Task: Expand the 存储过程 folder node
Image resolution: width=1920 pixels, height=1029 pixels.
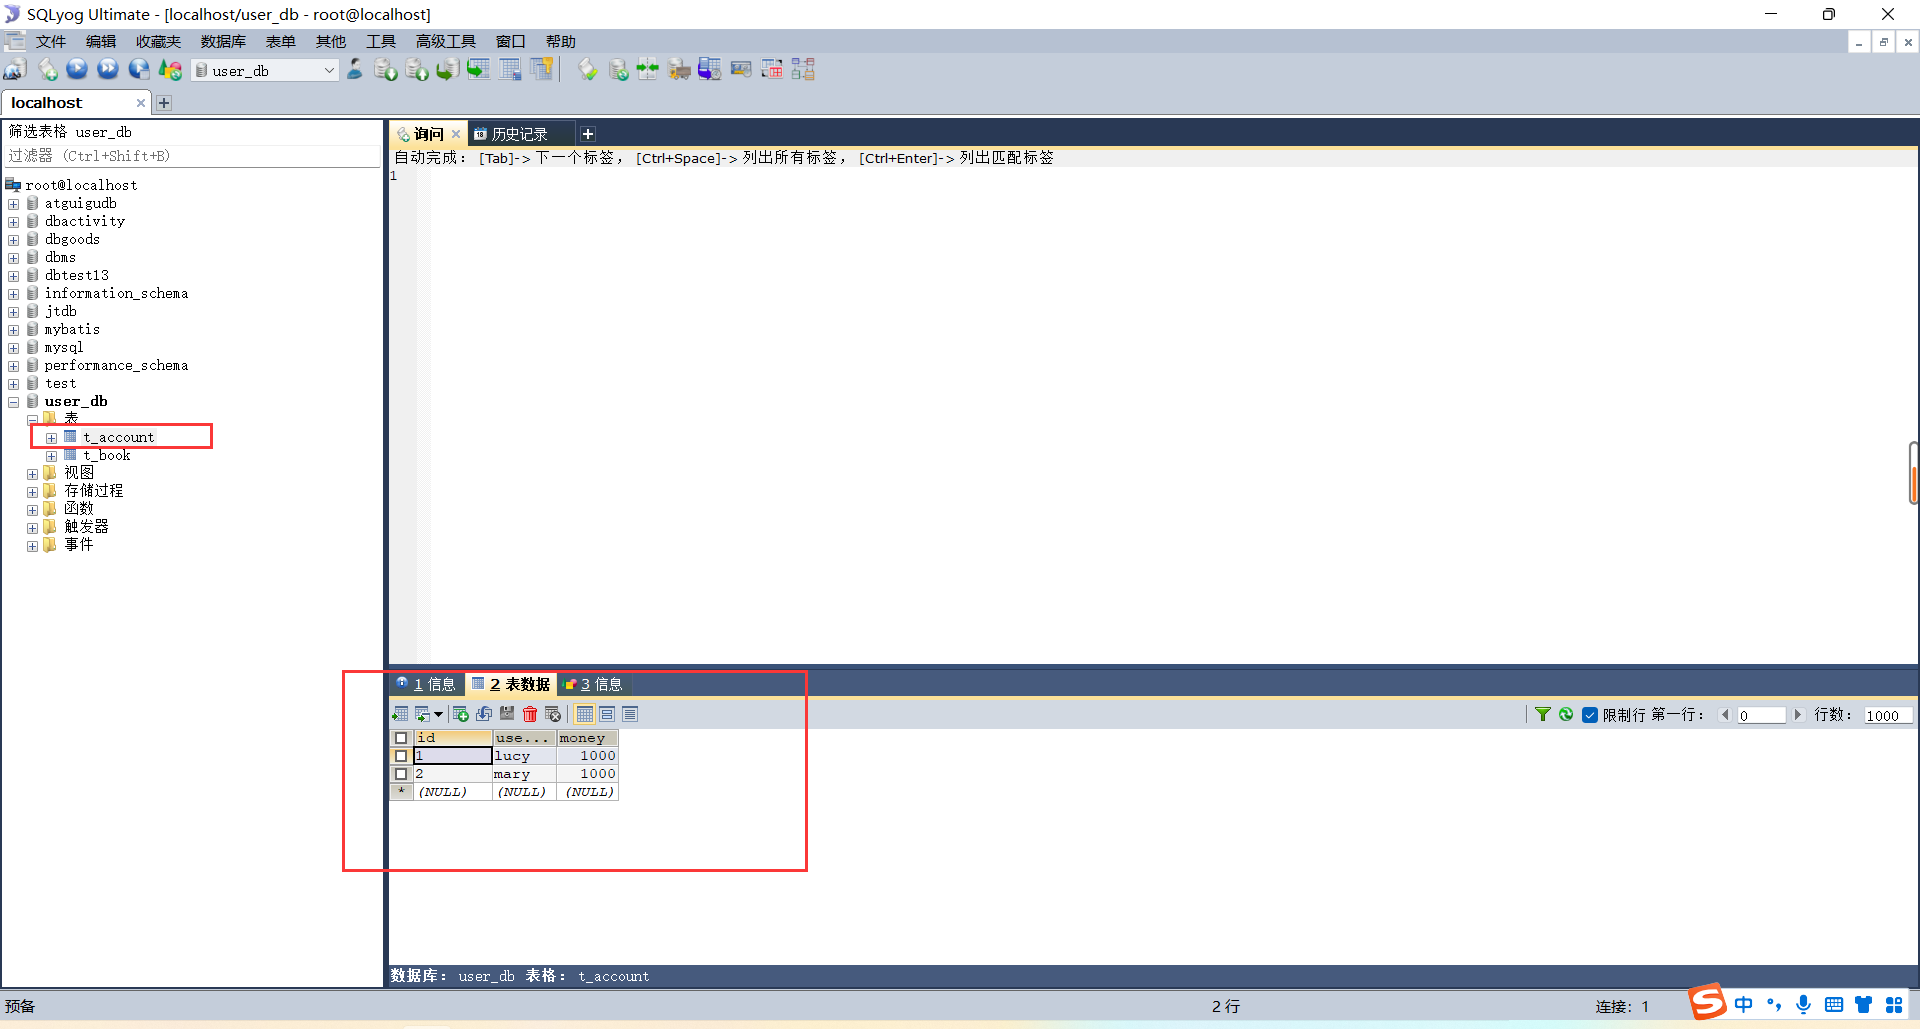Action: (32, 492)
